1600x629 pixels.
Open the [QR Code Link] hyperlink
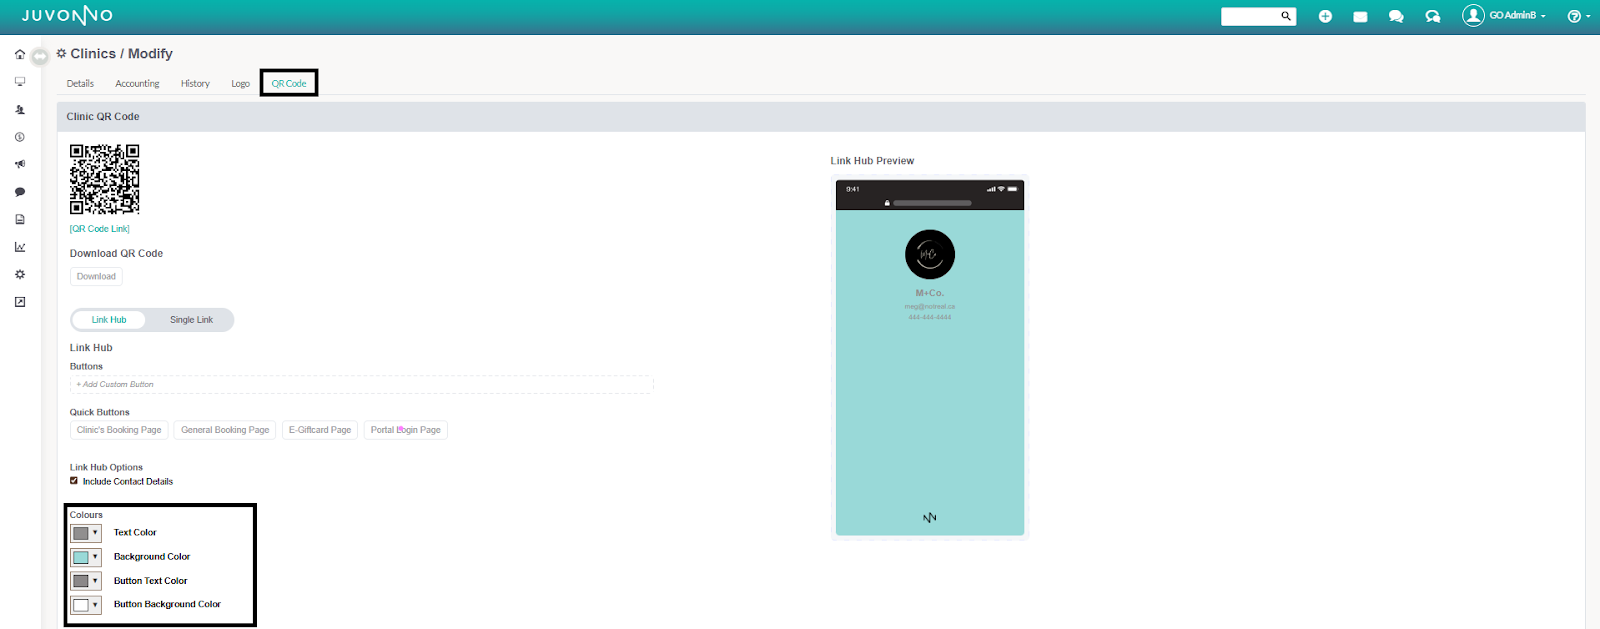coord(99,229)
